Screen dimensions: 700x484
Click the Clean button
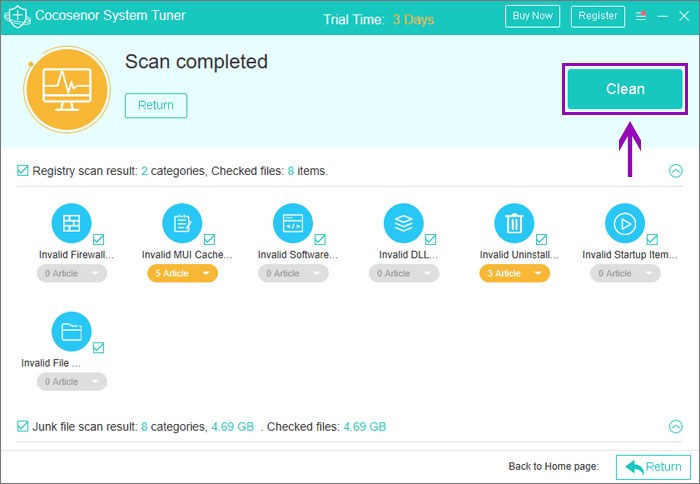[x=625, y=89]
